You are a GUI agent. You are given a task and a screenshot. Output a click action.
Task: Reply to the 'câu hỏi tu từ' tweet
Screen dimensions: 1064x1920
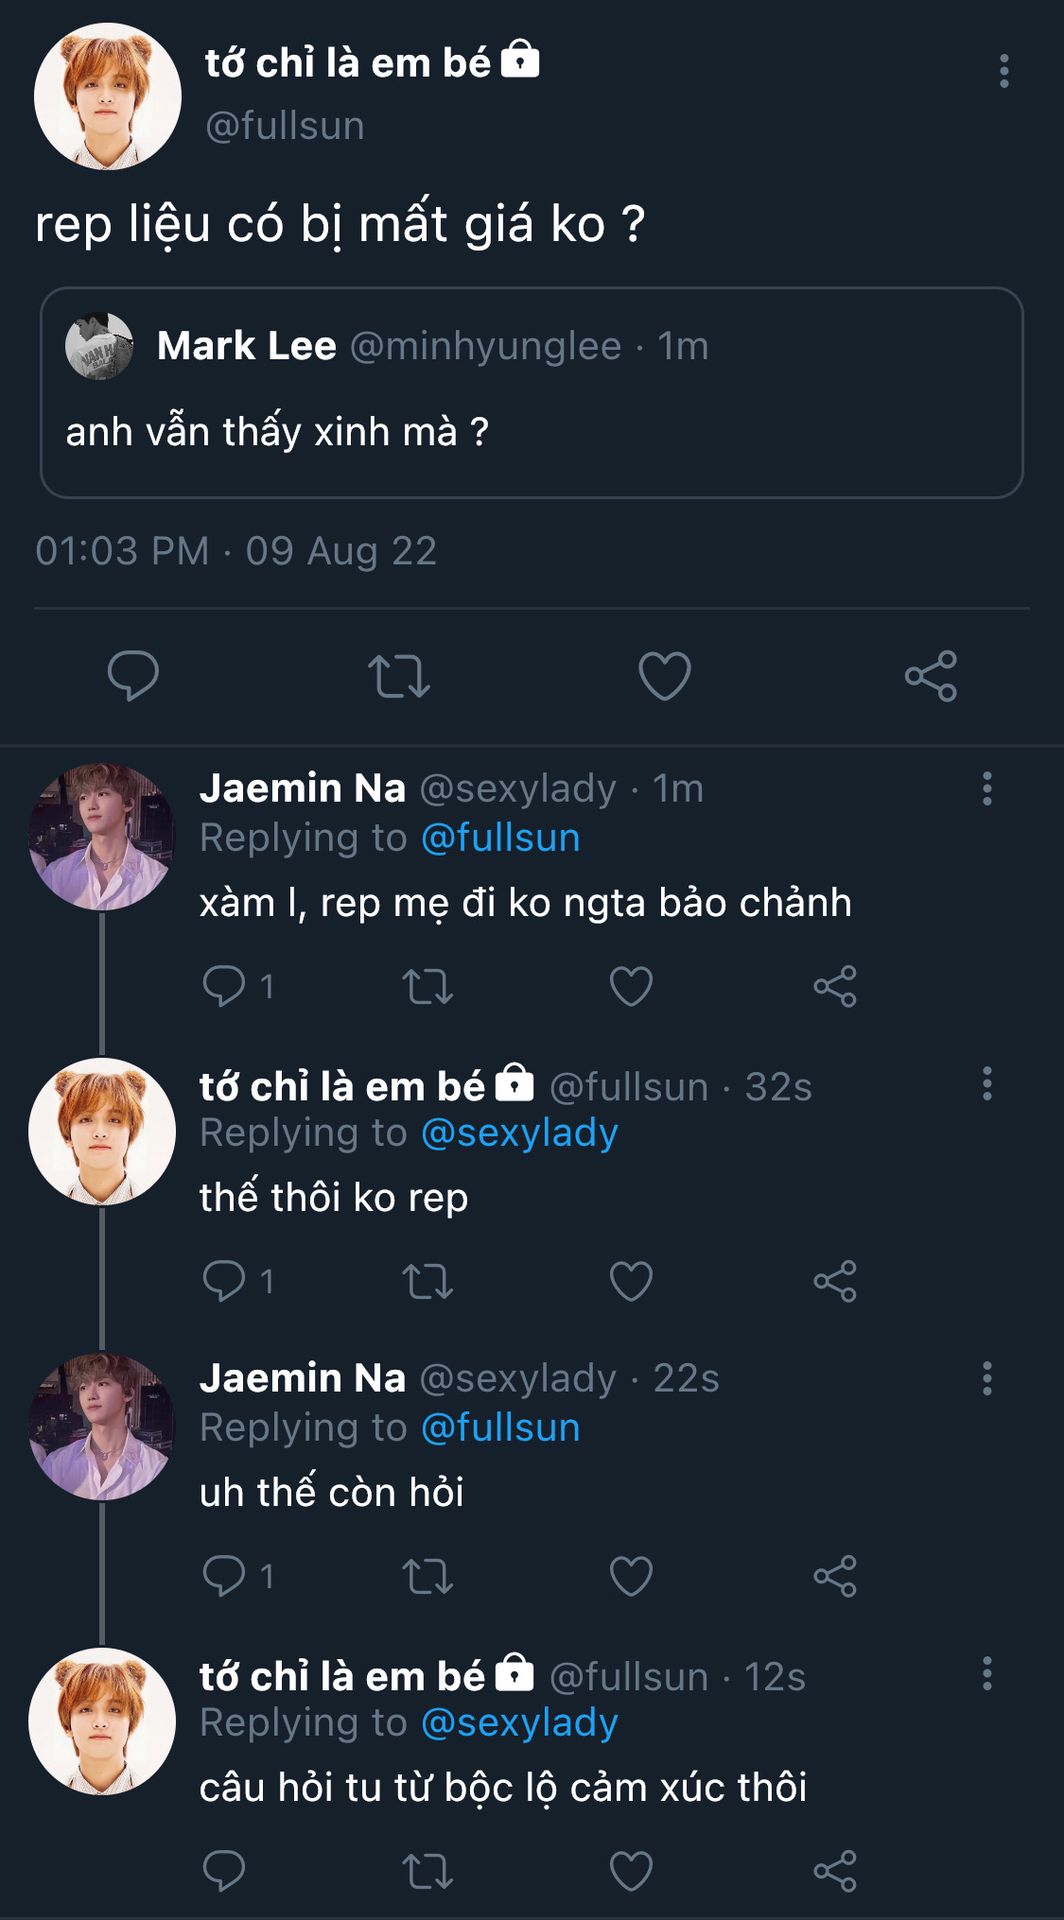click(x=224, y=1871)
